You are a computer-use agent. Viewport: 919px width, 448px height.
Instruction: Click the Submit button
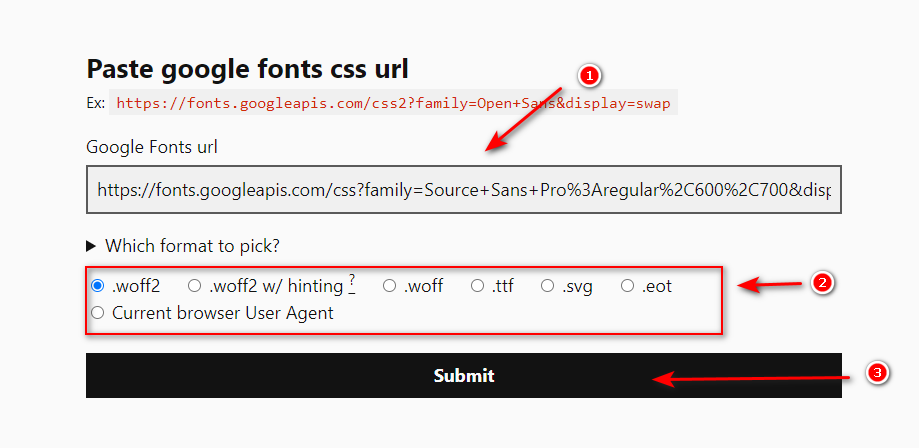click(x=464, y=375)
